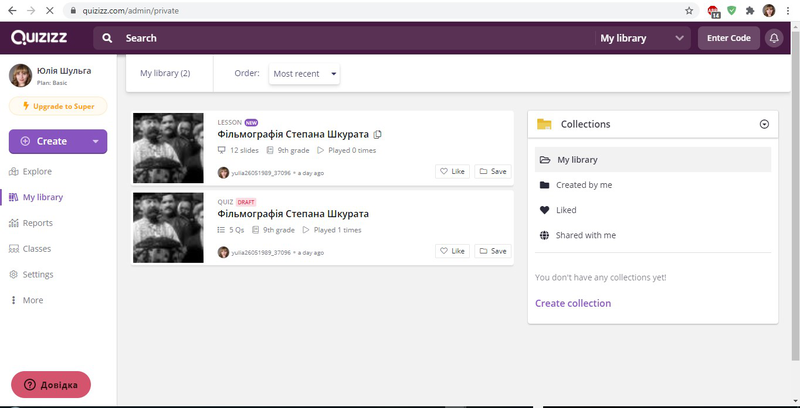800x408 pixels.
Task: Expand the Most recent order dropdown
Action: (x=305, y=74)
